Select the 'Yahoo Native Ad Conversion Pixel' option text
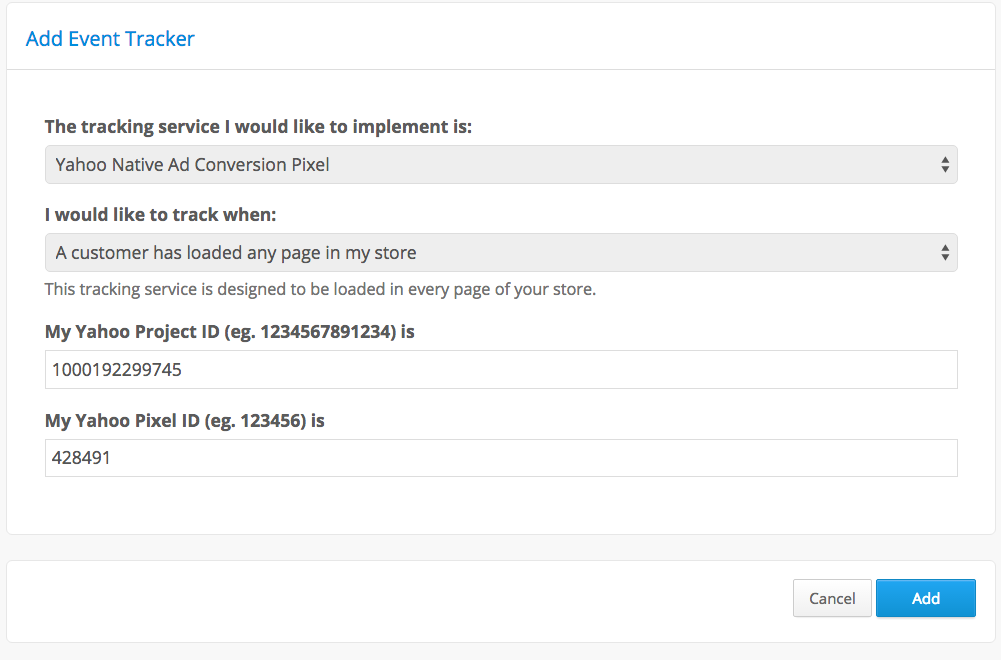 (x=192, y=165)
